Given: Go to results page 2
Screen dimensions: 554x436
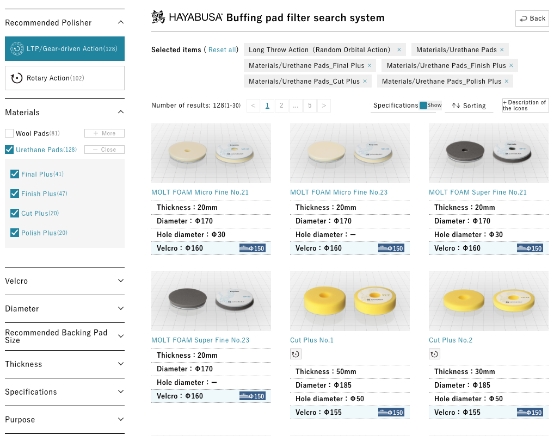Looking at the screenshot, I should click(x=281, y=106).
